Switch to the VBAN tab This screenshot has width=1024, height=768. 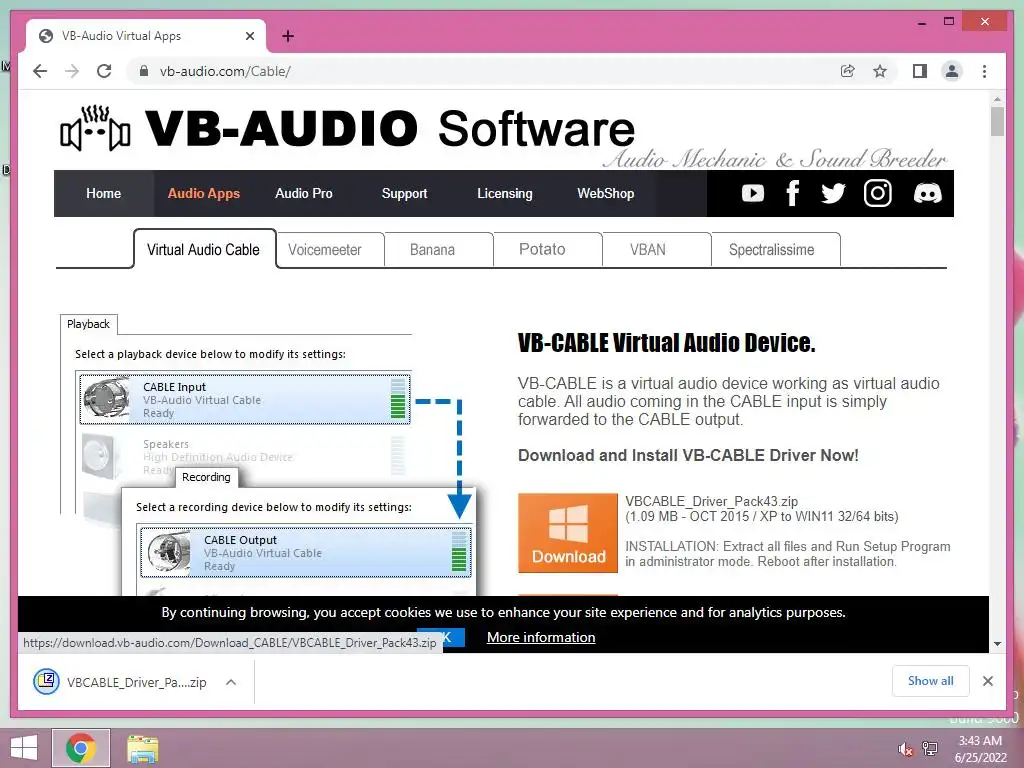point(656,249)
